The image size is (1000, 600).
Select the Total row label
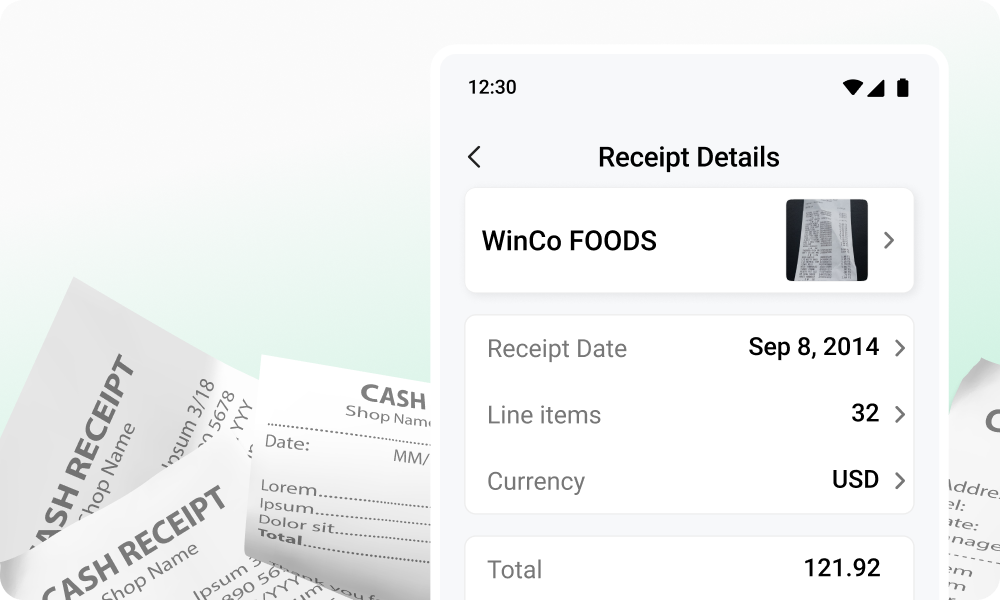point(514,570)
